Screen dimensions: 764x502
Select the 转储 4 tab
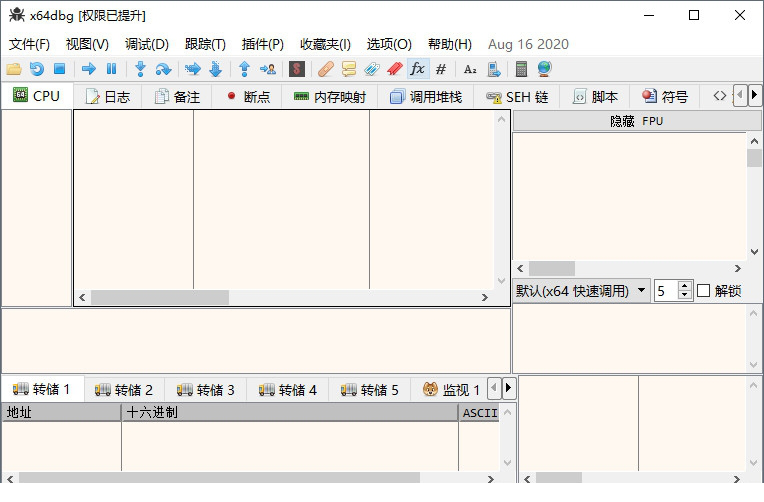click(287, 390)
